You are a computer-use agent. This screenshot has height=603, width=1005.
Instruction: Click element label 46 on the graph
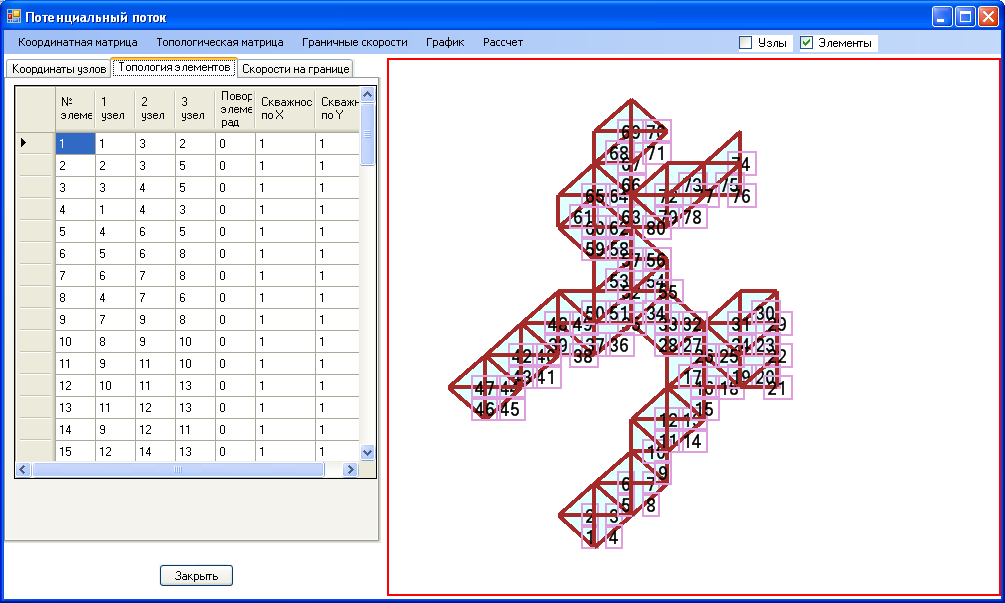tap(485, 409)
